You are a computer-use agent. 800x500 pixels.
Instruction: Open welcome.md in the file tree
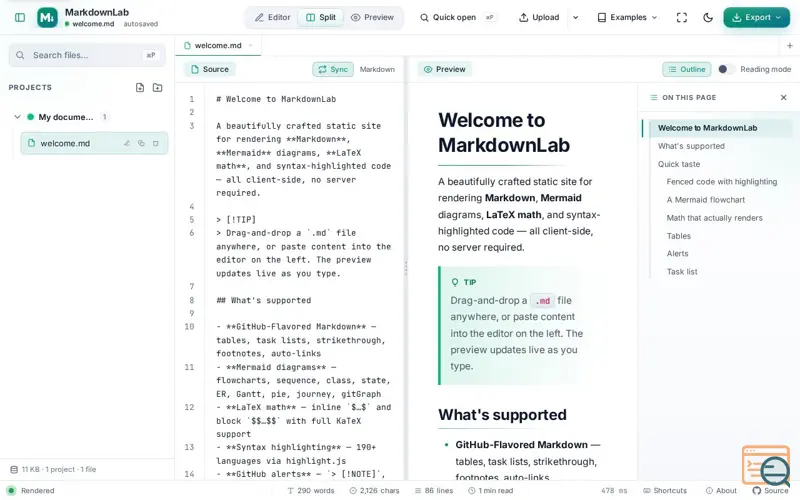coord(94,143)
